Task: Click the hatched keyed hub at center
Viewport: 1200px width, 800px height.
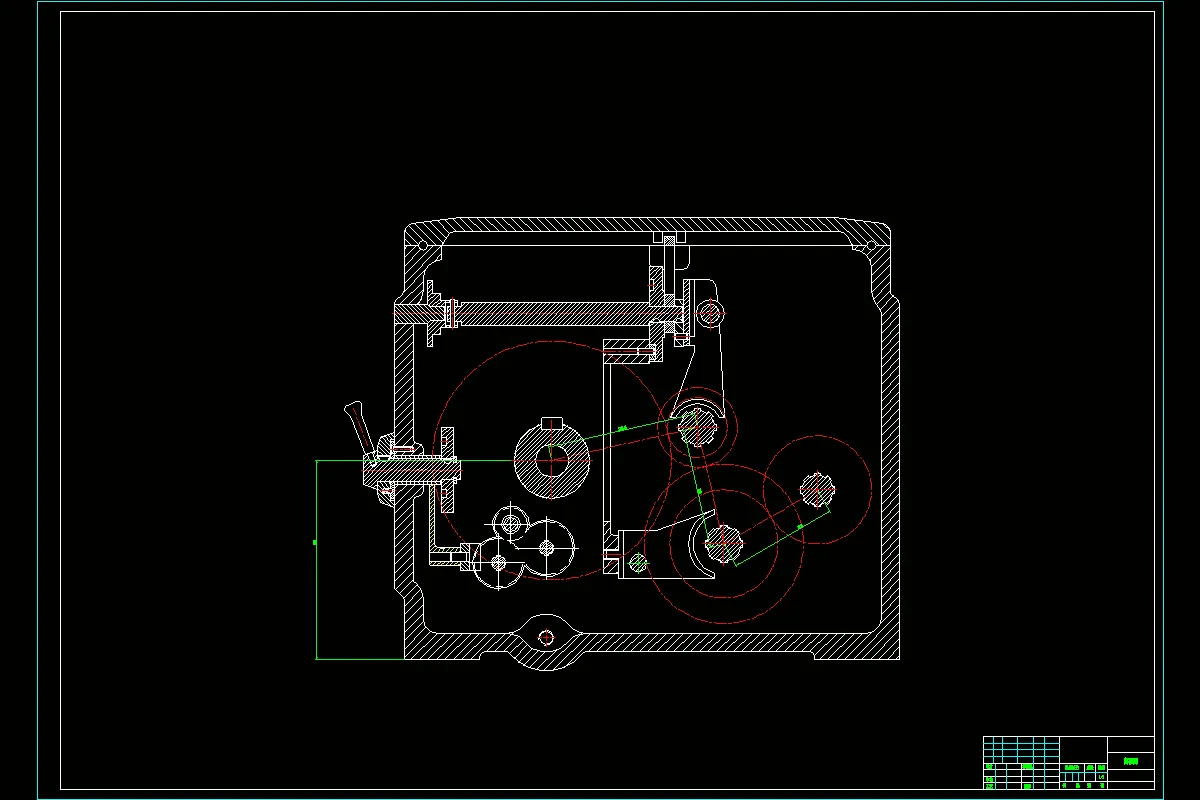Action: (551, 461)
